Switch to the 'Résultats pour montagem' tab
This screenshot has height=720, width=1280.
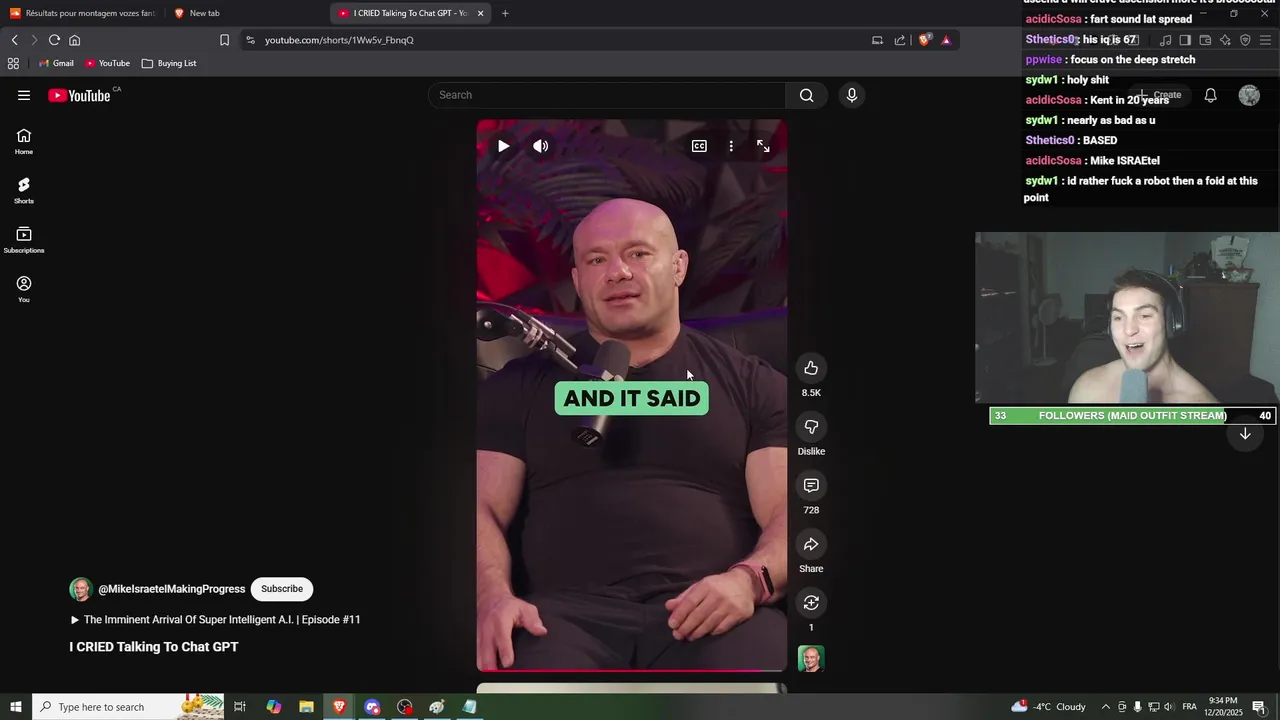click(x=82, y=13)
